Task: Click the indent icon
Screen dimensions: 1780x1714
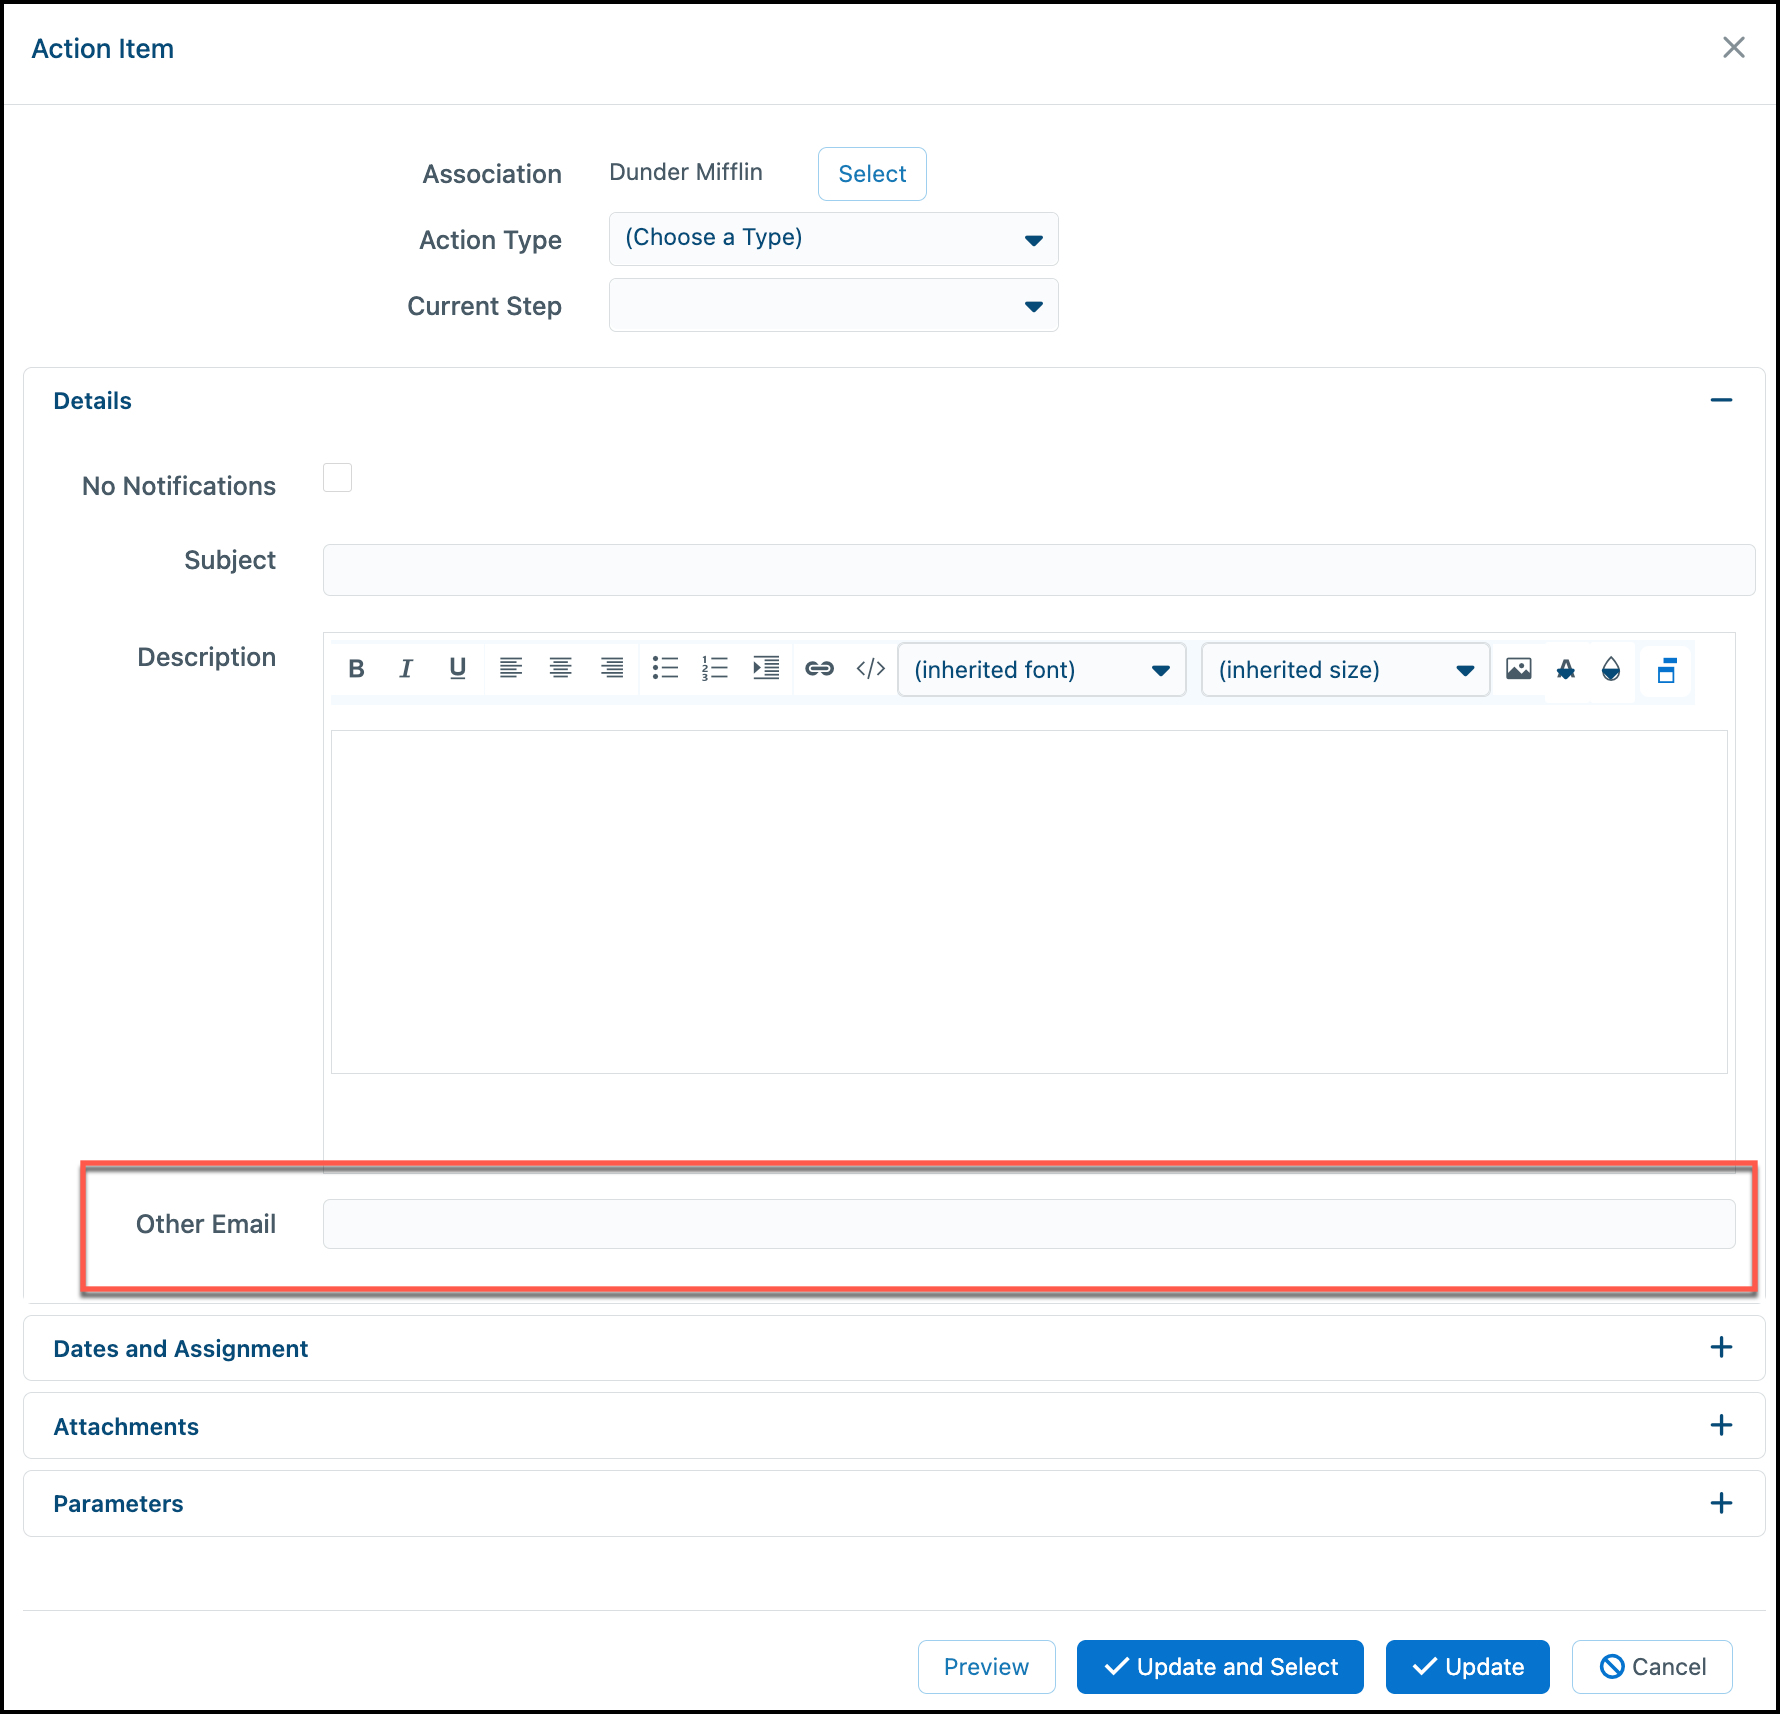Action: pos(766,669)
